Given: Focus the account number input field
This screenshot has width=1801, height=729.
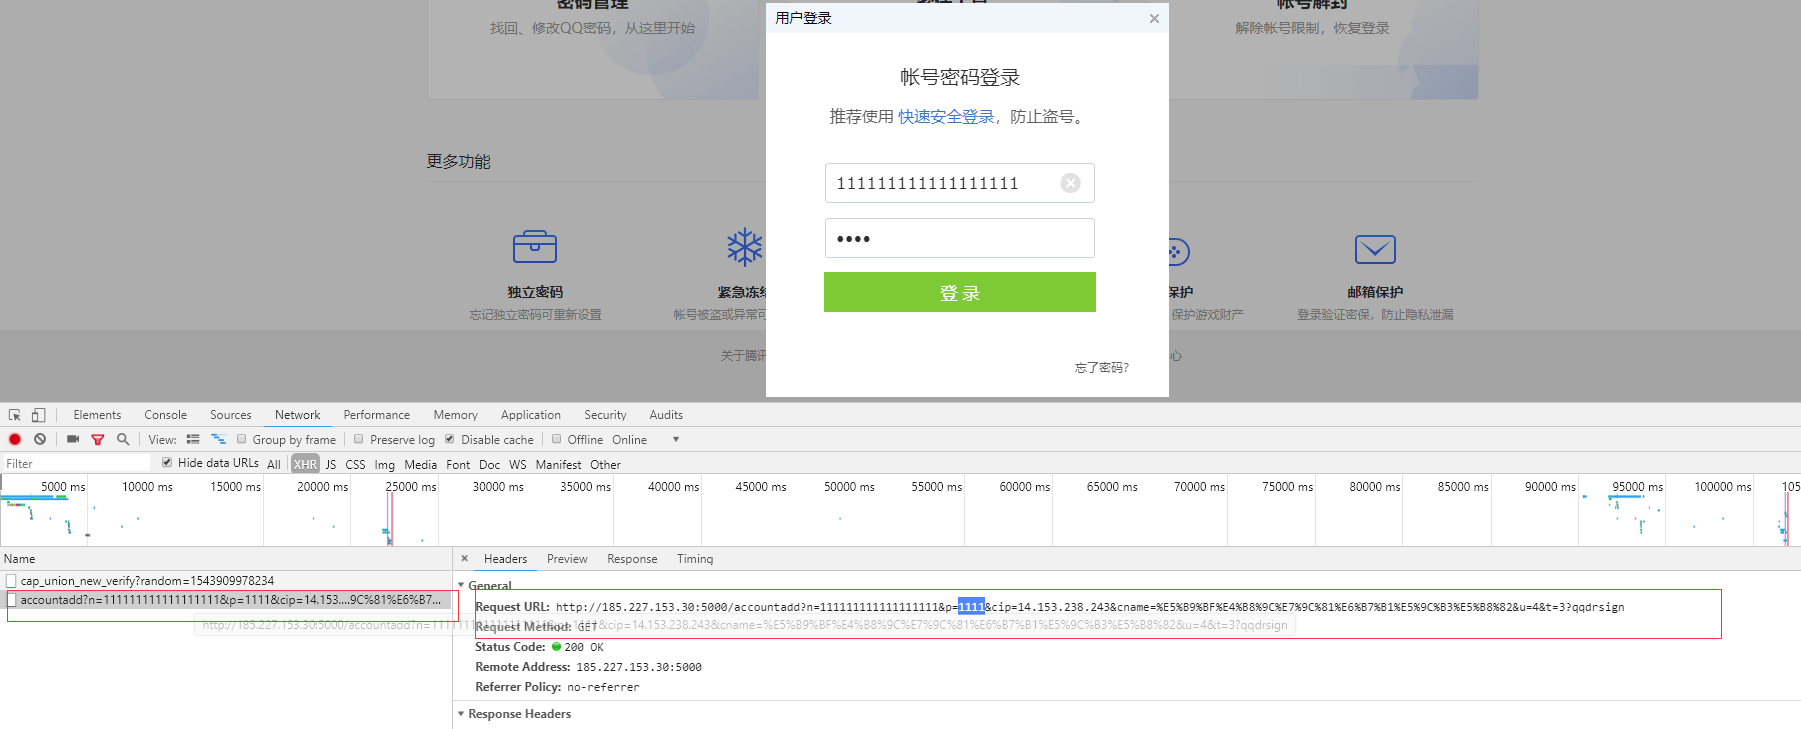Looking at the screenshot, I should click(x=960, y=183).
